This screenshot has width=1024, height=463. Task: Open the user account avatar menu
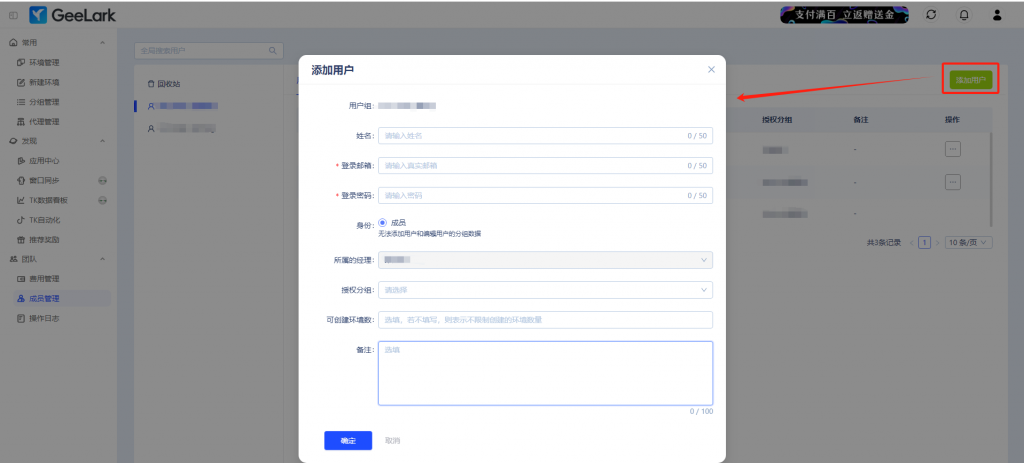coord(997,15)
